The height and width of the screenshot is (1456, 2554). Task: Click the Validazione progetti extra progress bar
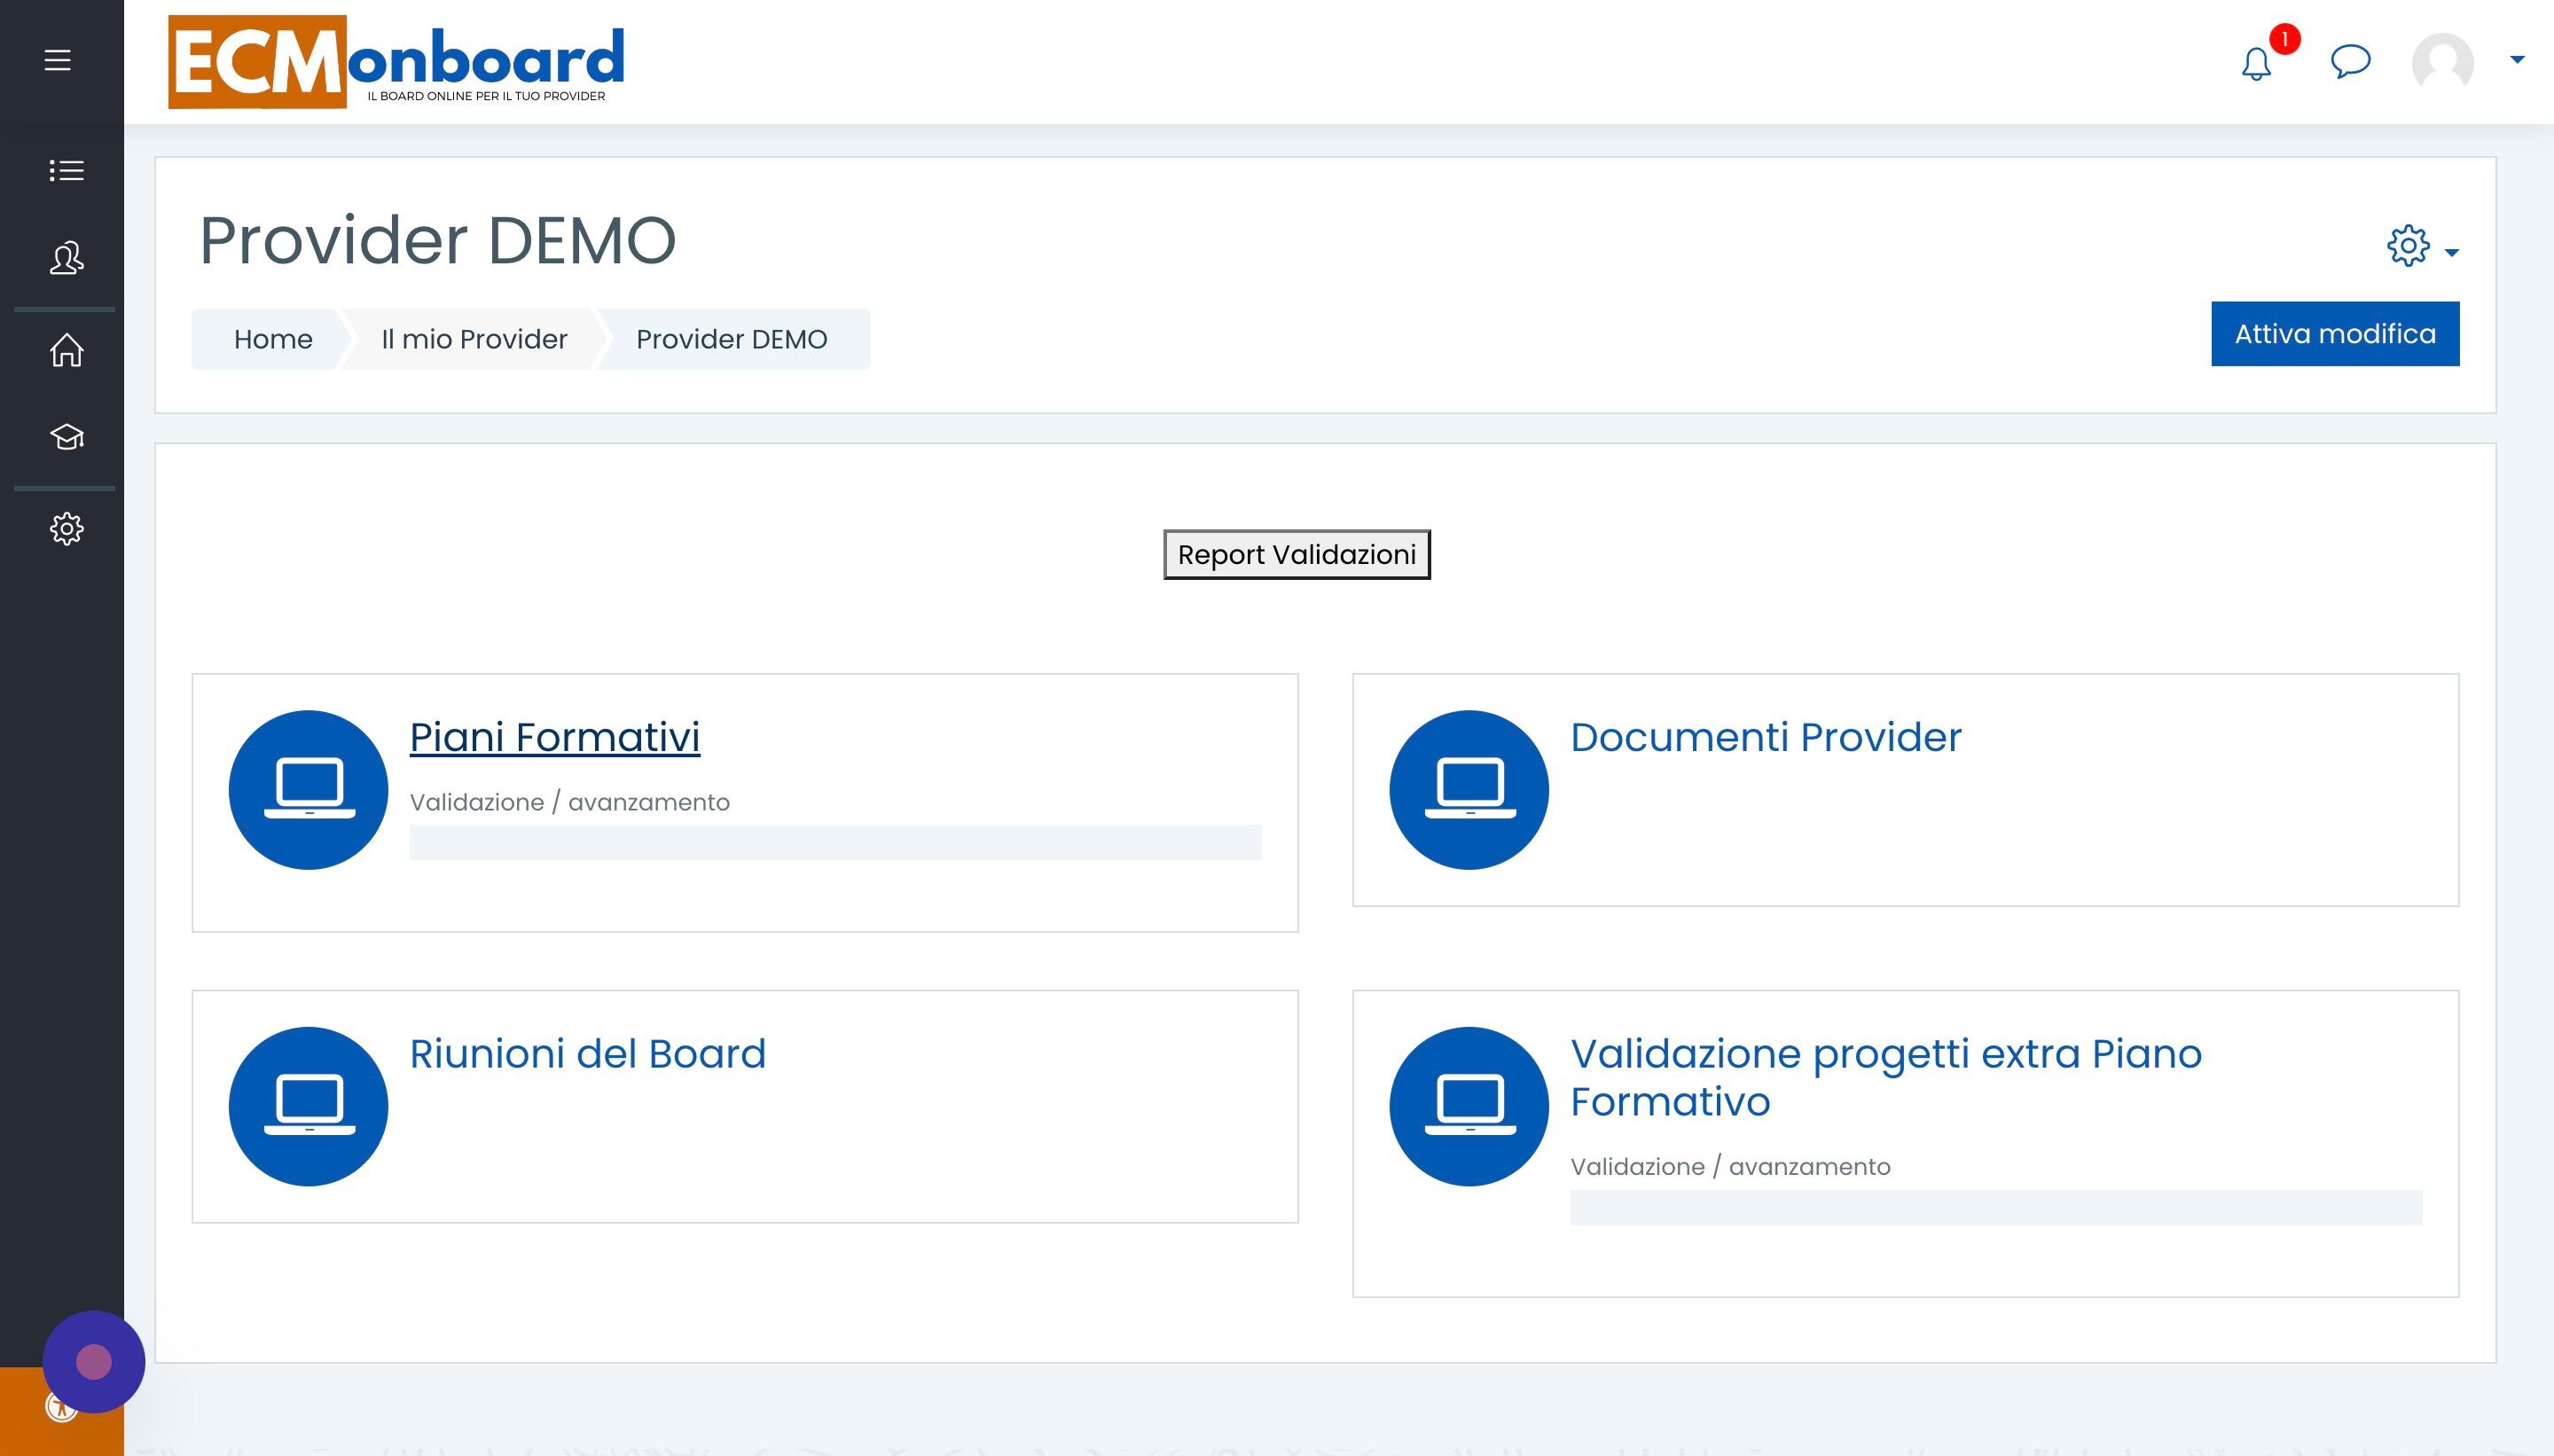click(1996, 1207)
